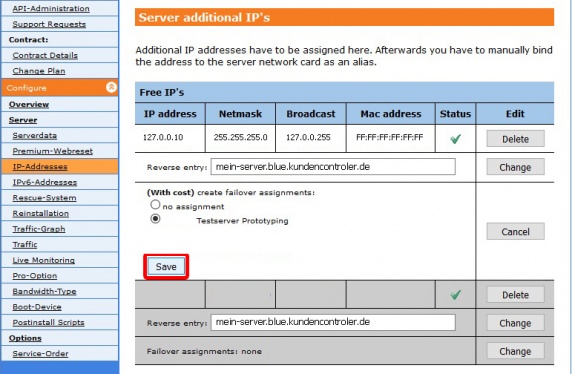Screen dimensions: 572x374
Task: Open Support Requests link
Action: (x=49, y=24)
